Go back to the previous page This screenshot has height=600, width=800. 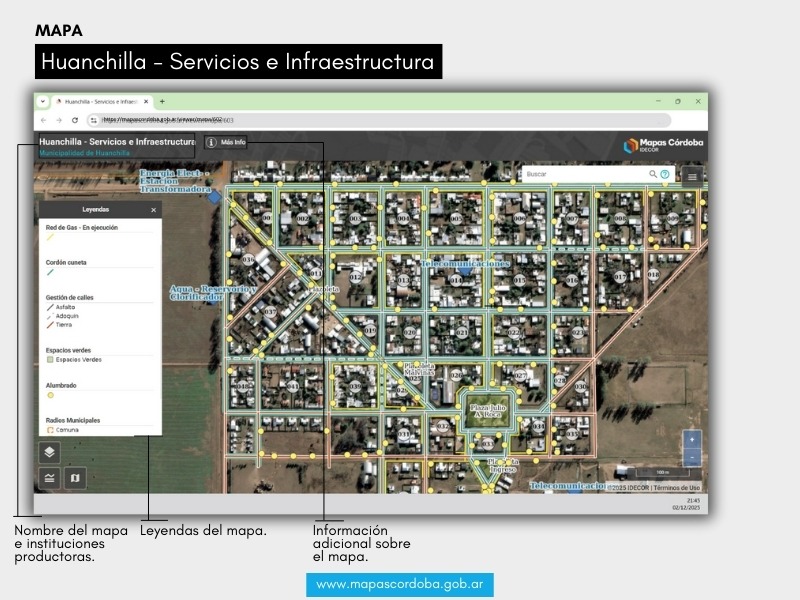pos(43,119)
